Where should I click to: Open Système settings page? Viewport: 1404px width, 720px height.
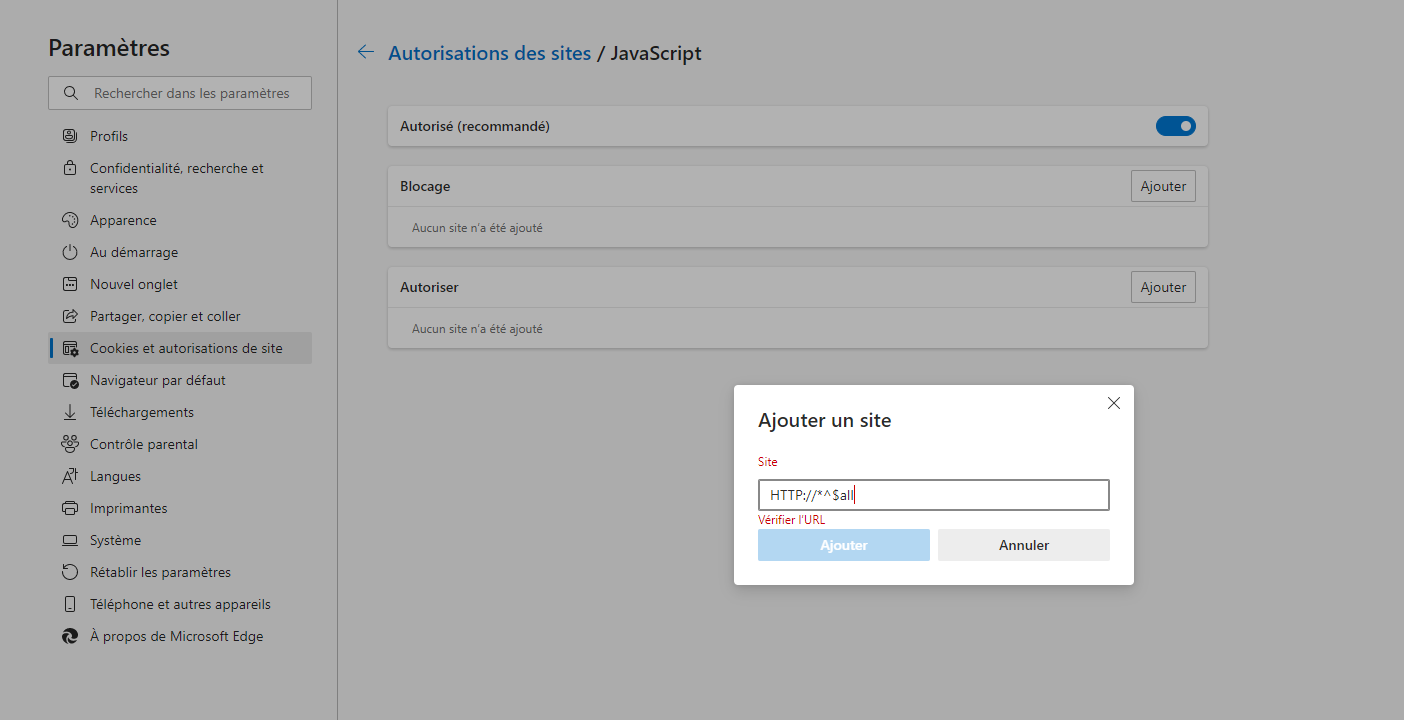[115, 540]
